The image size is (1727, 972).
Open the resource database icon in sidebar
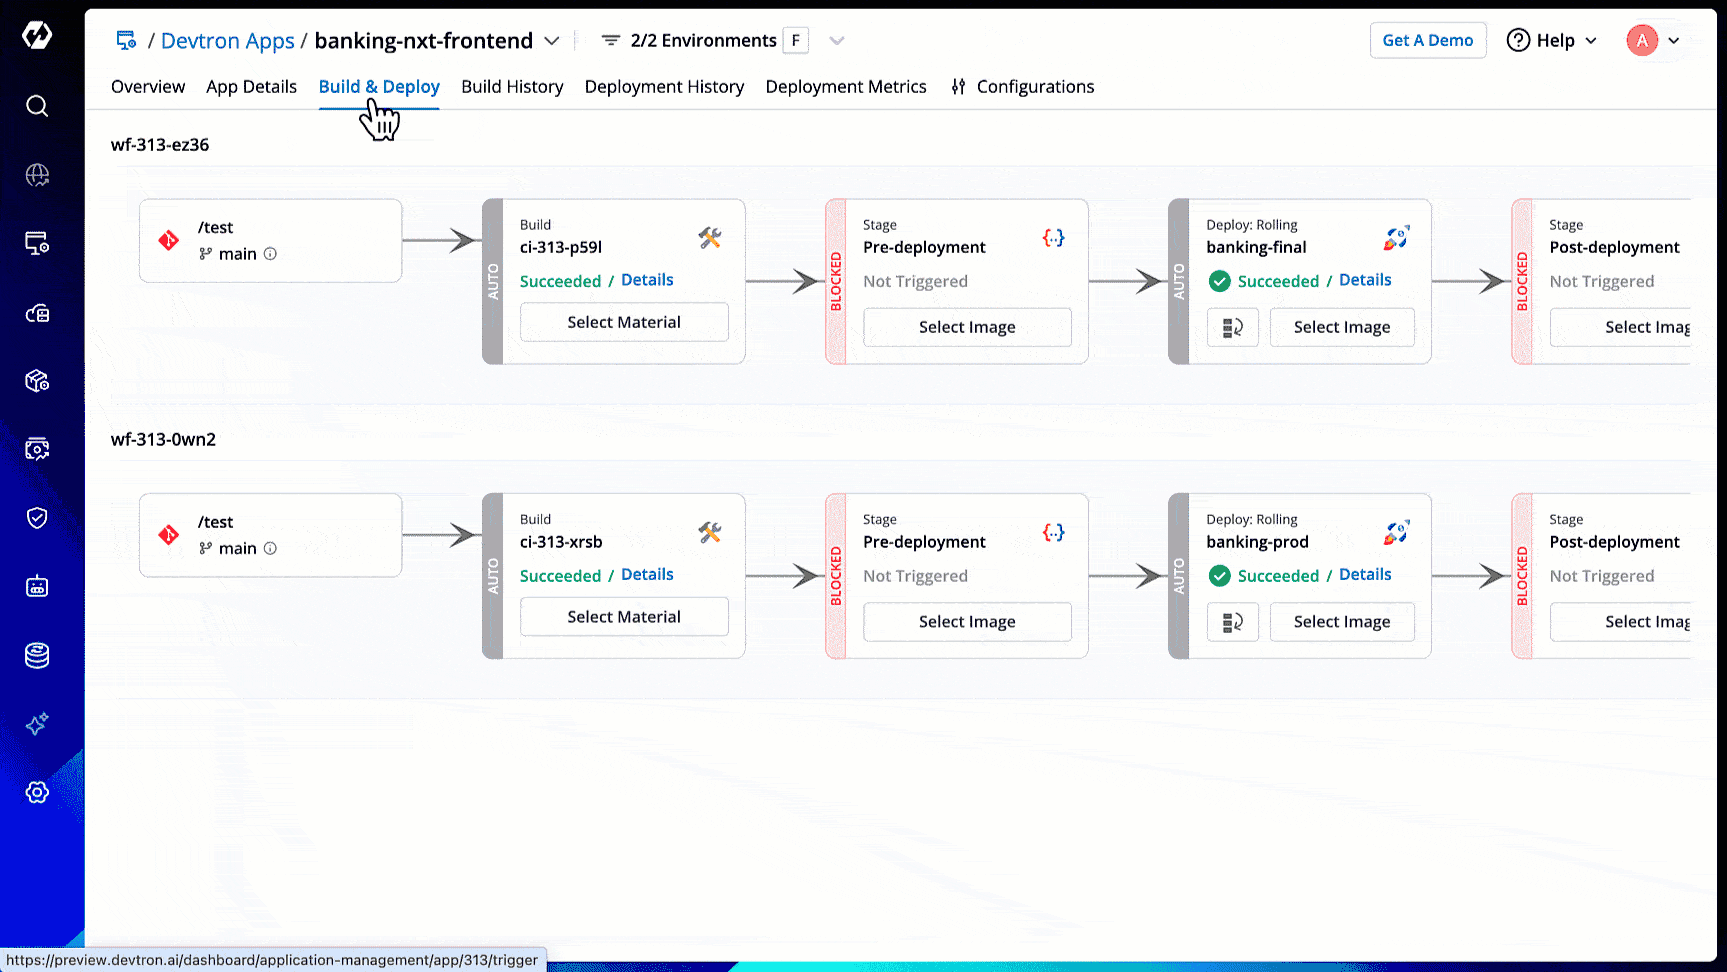37,655
